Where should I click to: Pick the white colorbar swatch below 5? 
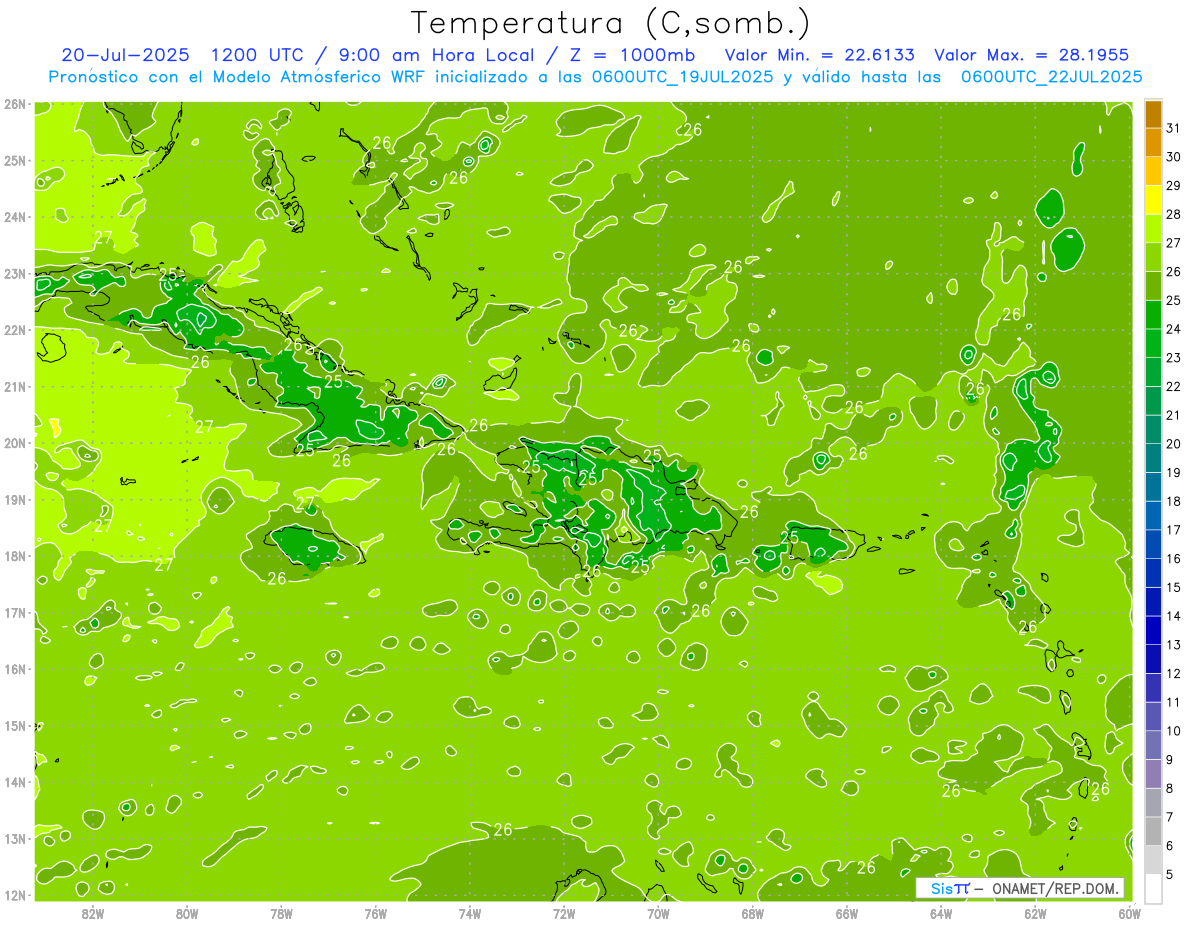(x=1153, y=888)
